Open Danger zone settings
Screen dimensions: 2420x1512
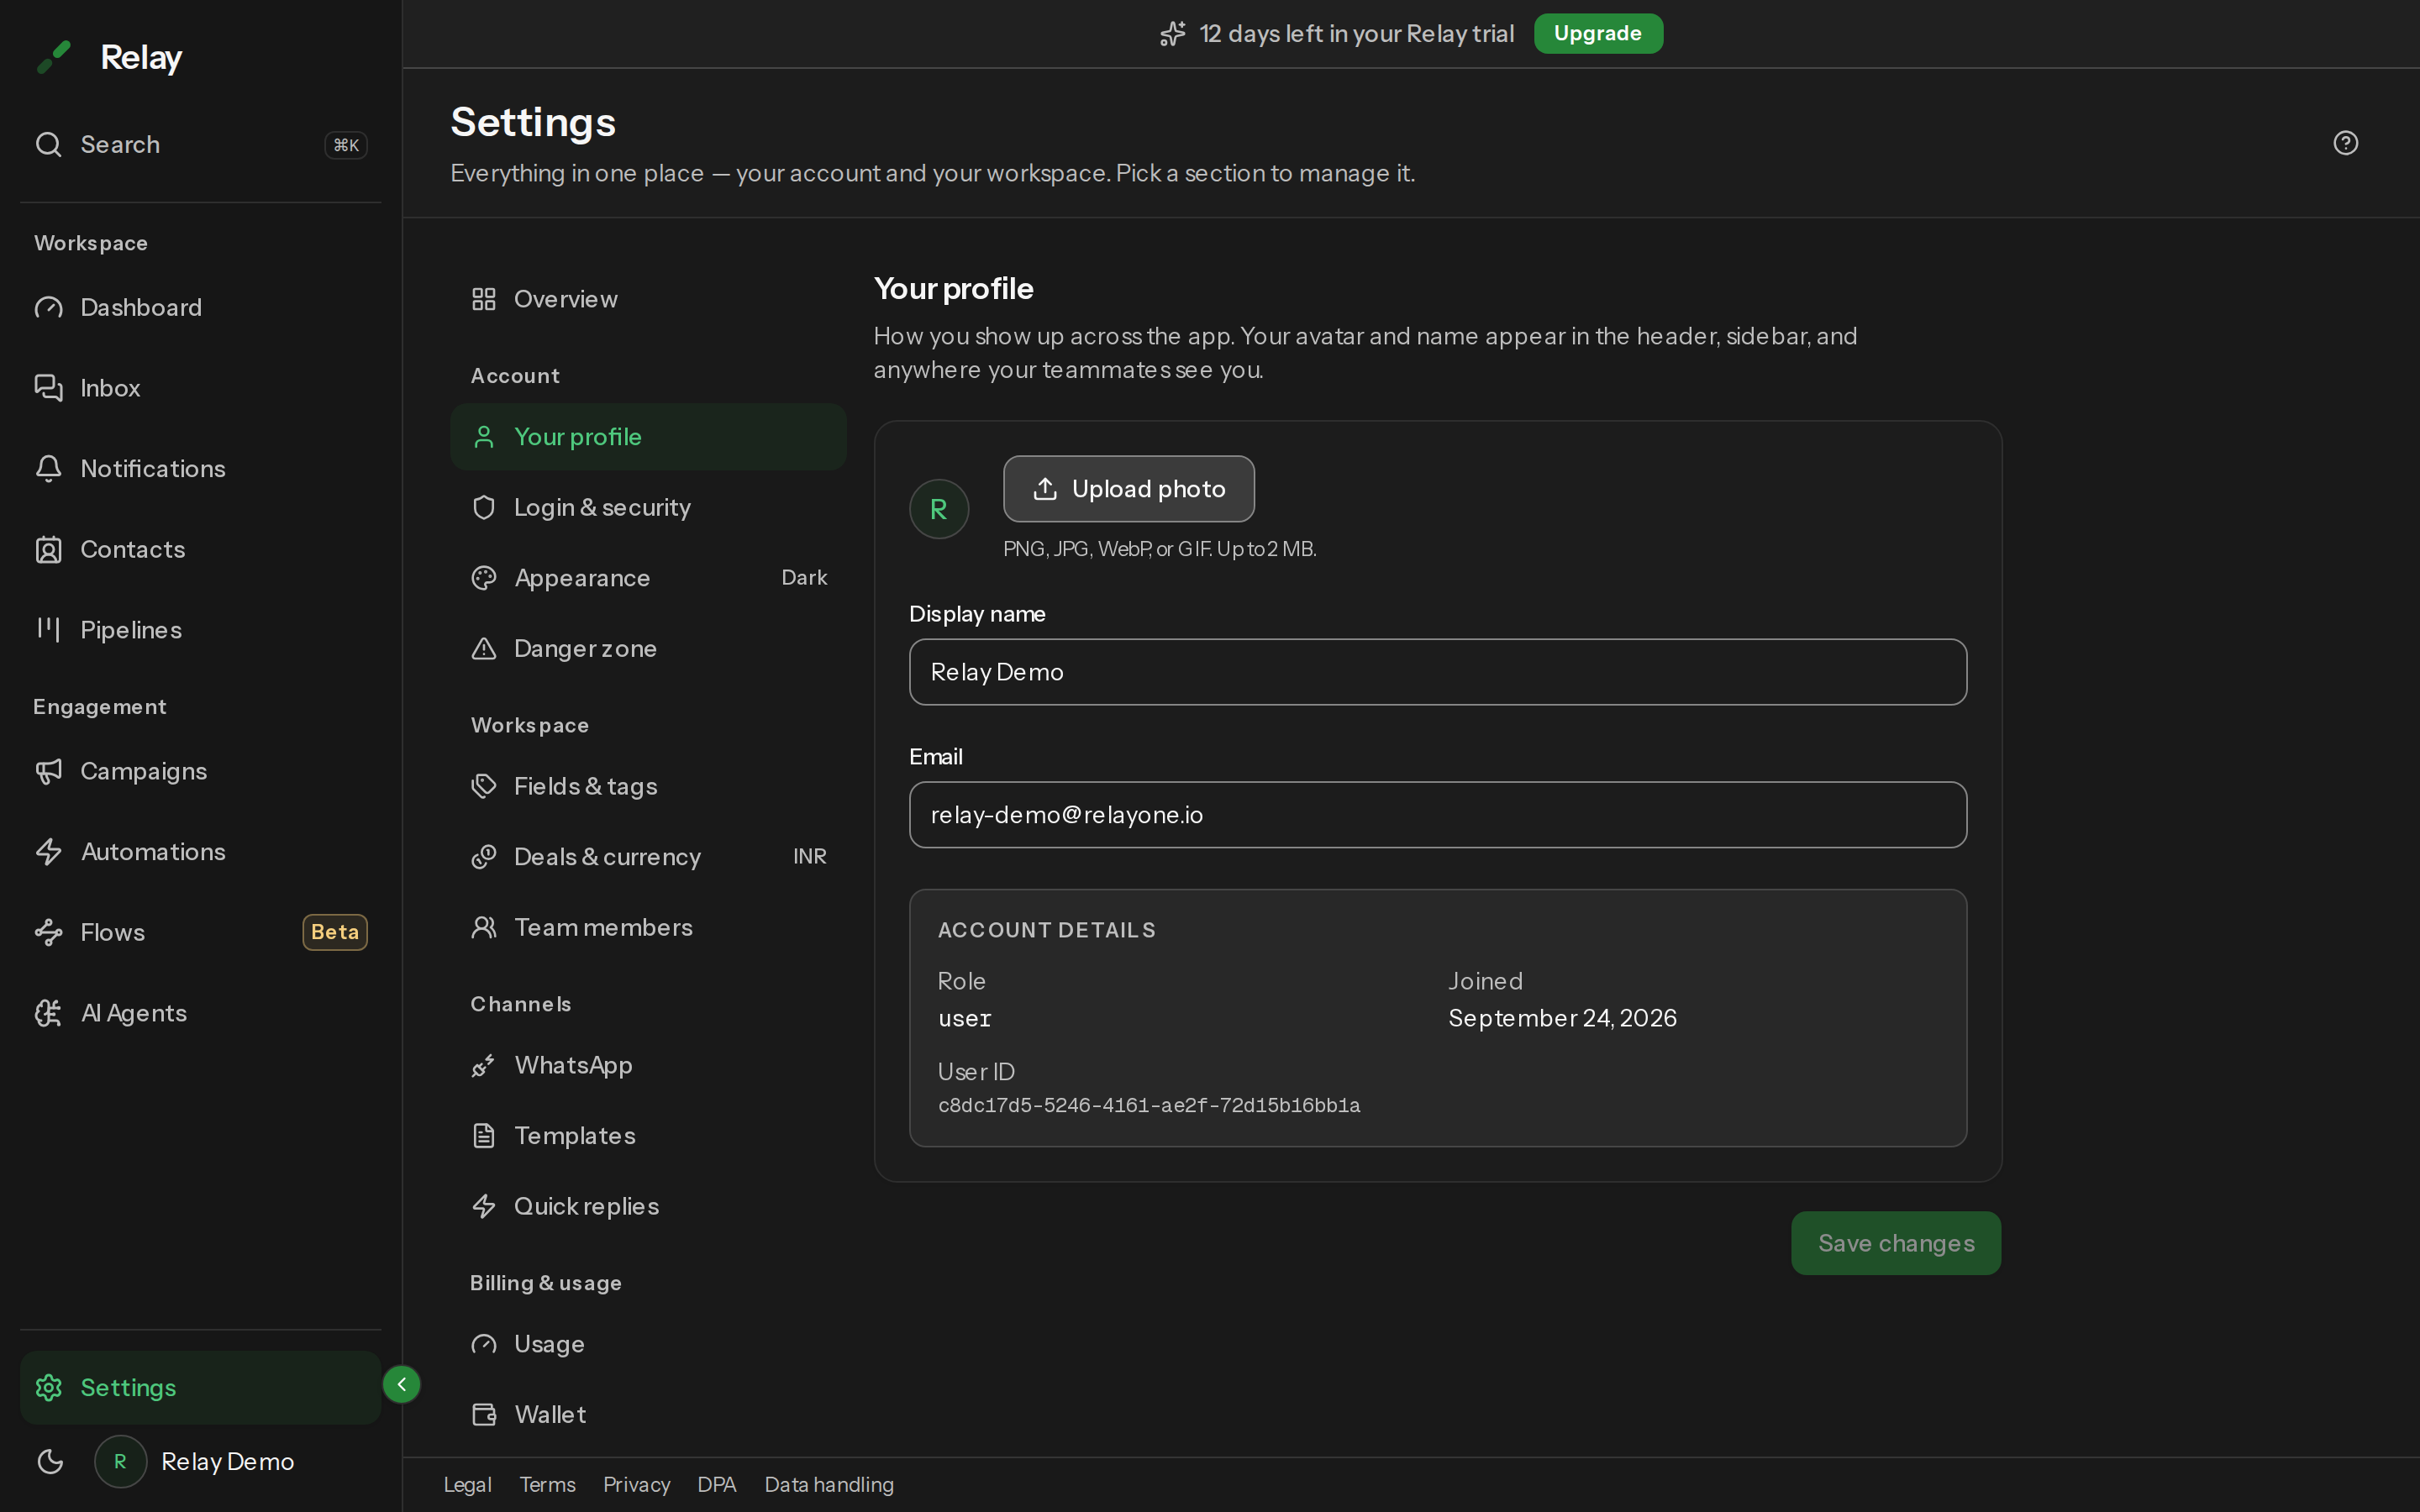pyautogui.click(x=648, y=649)
